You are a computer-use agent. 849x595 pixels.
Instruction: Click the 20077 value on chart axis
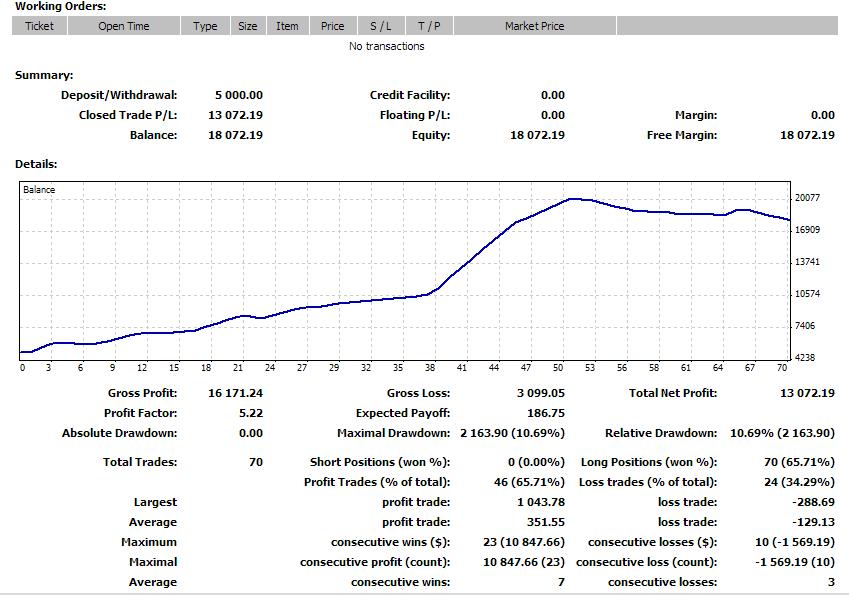(x=806, y=198)
